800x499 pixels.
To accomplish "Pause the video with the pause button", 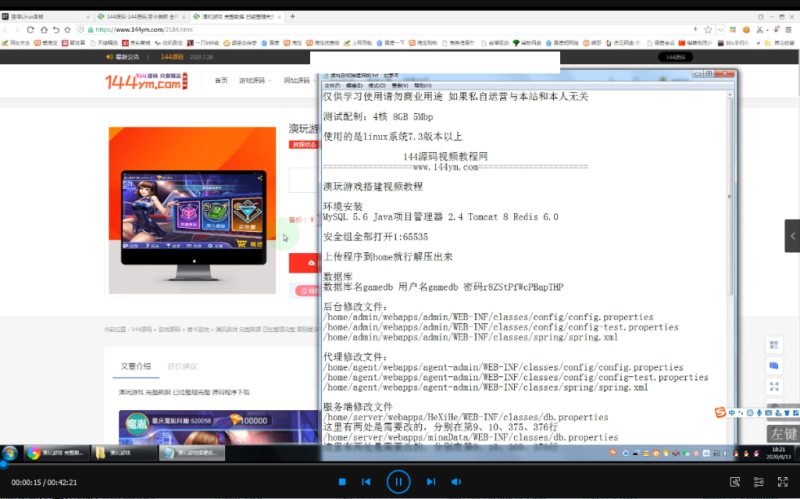I will [398, 482].
